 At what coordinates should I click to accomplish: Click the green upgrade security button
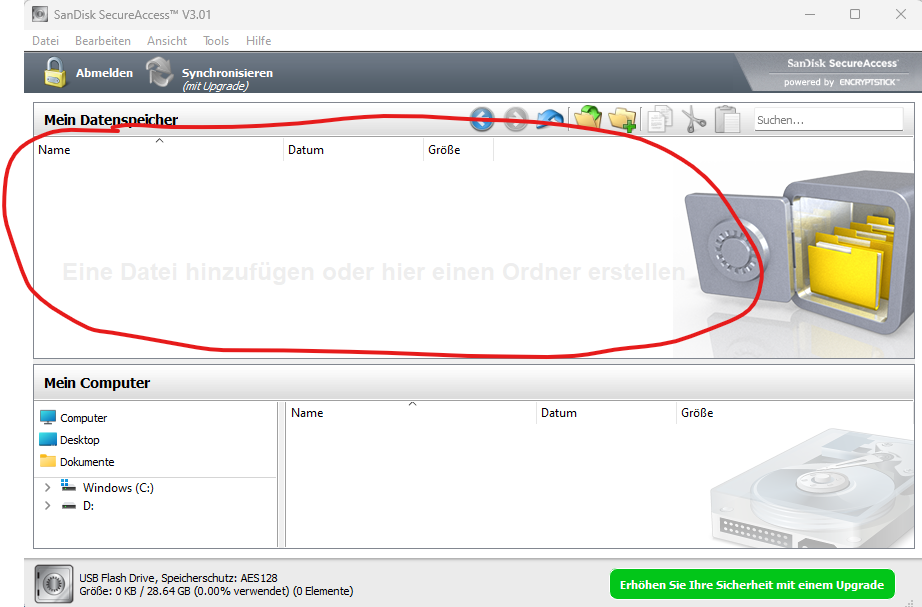click(752, 584)
